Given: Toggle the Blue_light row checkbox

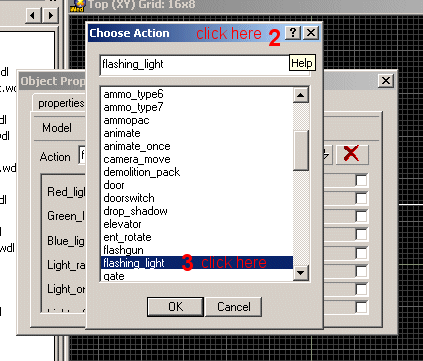Looking at the screenshot, I should tap(361, 216).
